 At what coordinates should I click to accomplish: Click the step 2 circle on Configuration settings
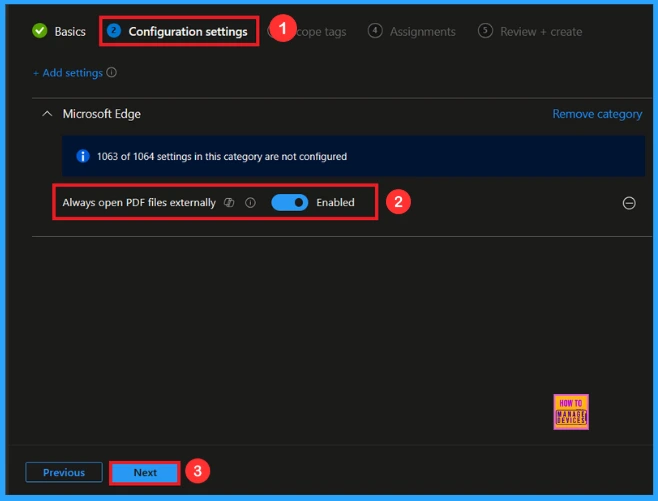tap(114, 31)
